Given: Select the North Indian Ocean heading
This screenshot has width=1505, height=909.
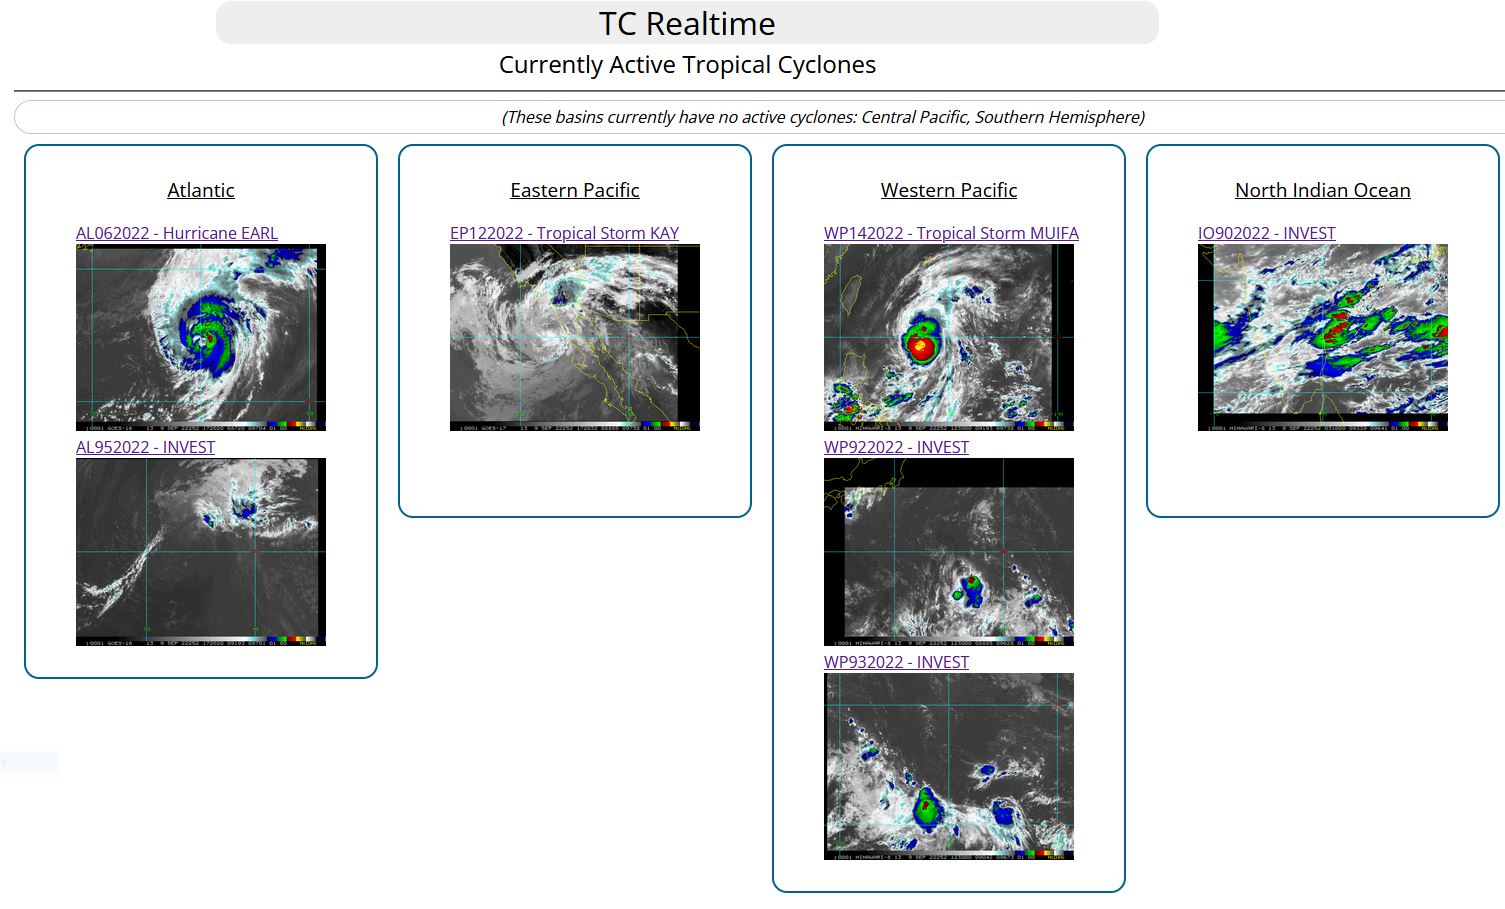Looking at the screenshot, I should point(1322,190).
